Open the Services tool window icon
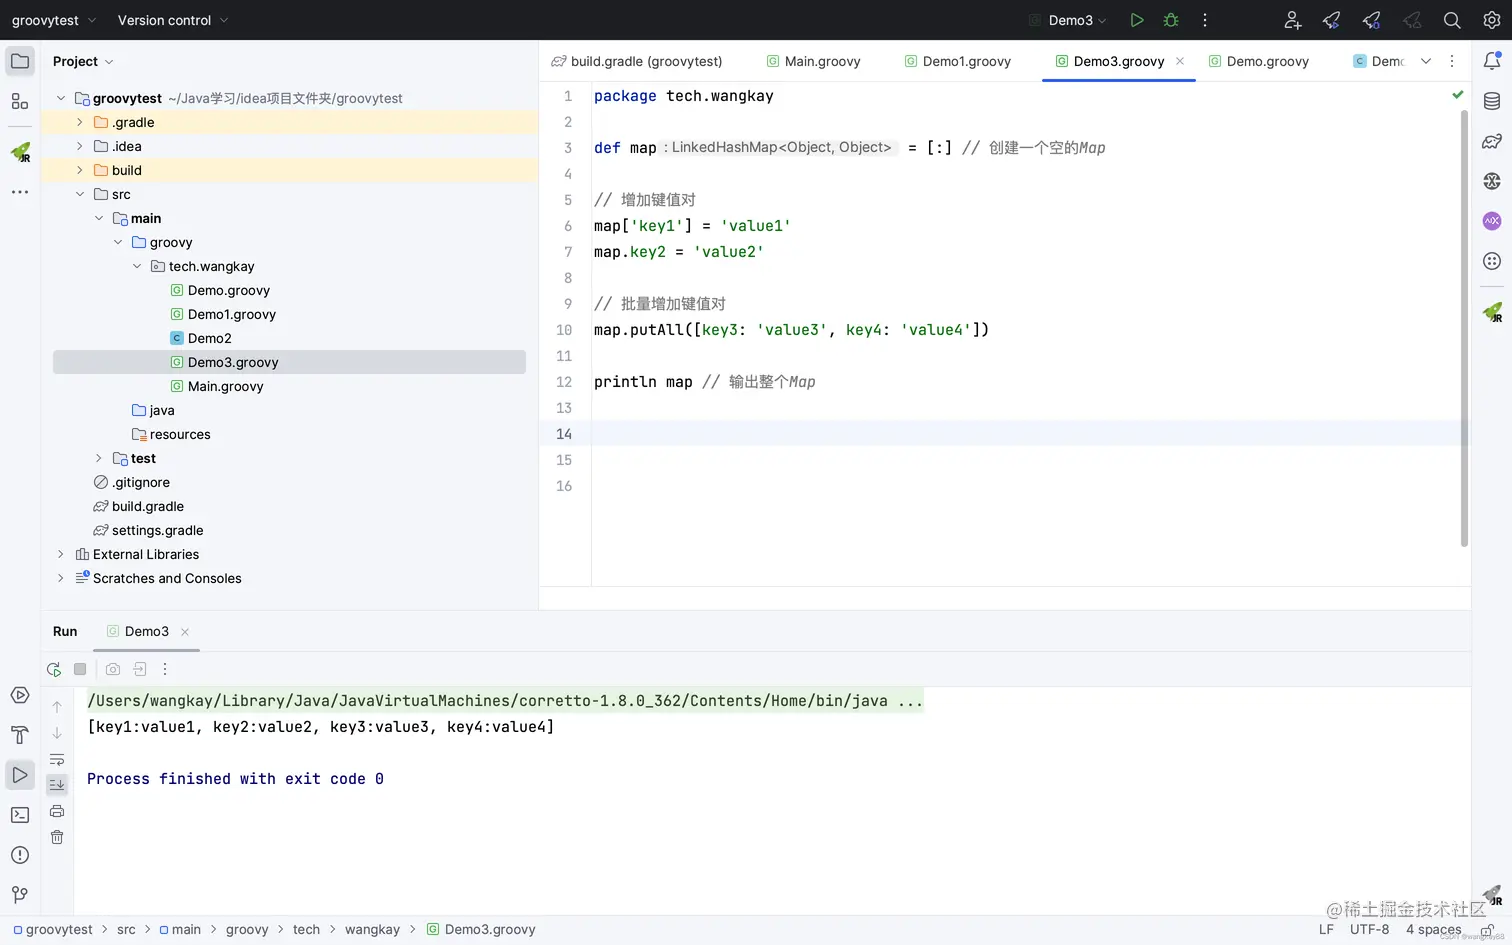The image size is (1512, 945). tap(20, 695)
